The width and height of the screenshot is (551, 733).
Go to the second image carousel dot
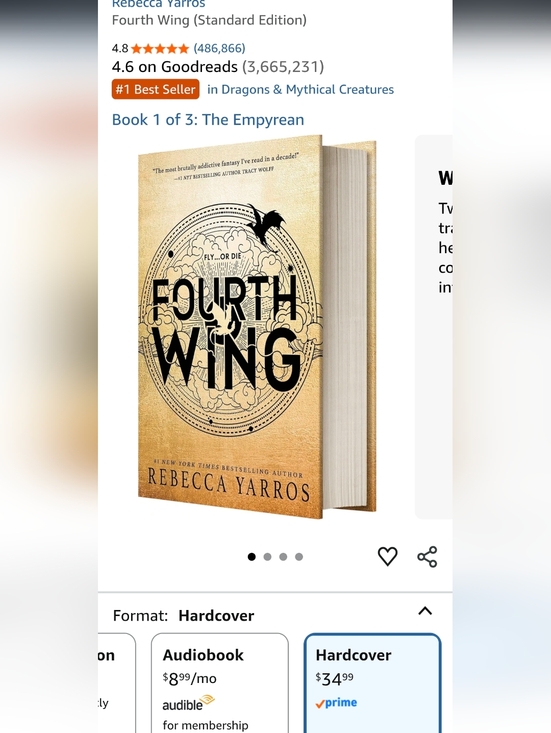point(267,557)
